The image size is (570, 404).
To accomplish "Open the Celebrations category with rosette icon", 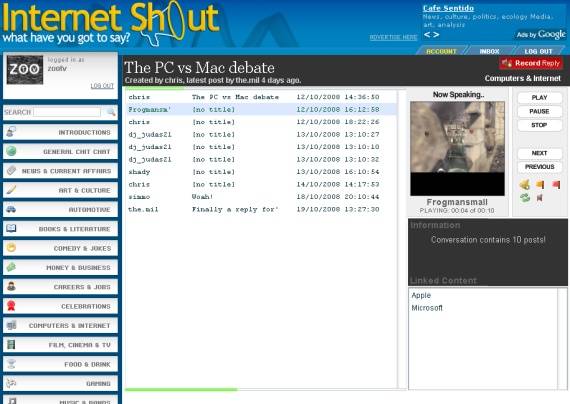I will (x=60, y=306).
